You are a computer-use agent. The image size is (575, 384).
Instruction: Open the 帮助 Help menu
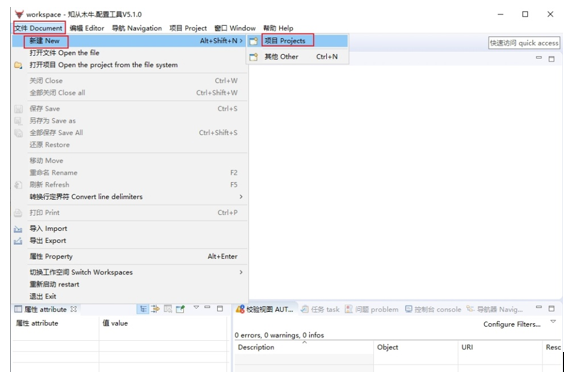278,28
